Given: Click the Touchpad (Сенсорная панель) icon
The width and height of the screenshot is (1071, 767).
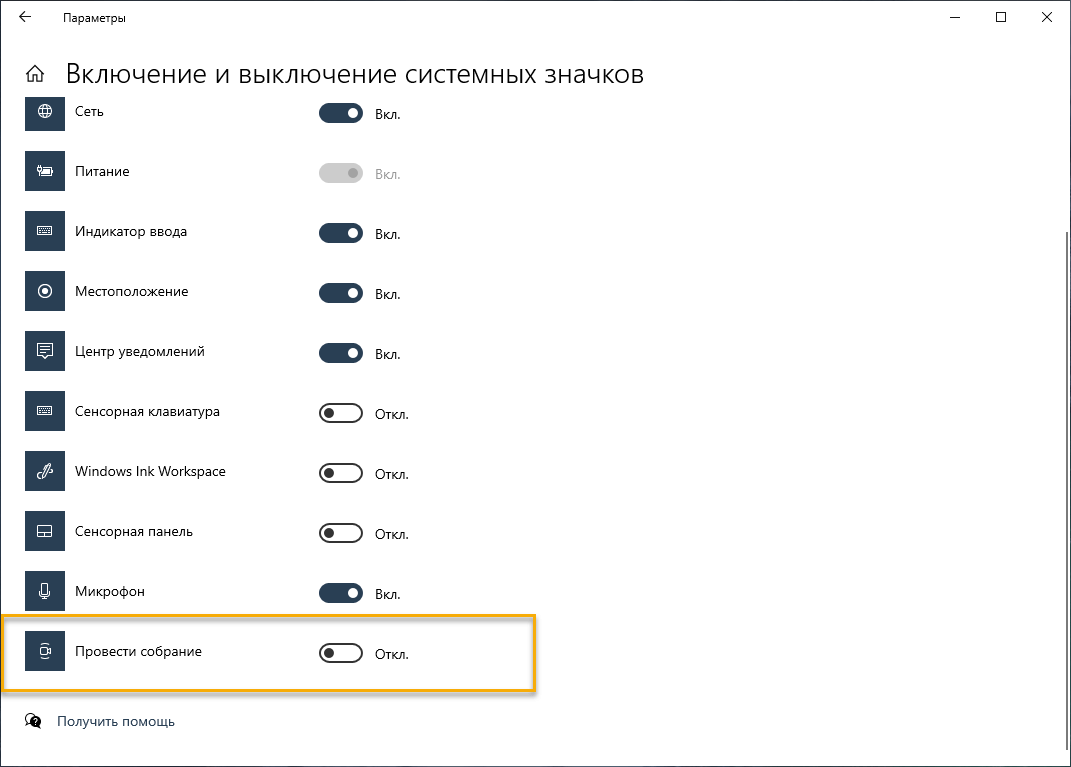Looking at the screenshot, I should (x=44, y=532).
